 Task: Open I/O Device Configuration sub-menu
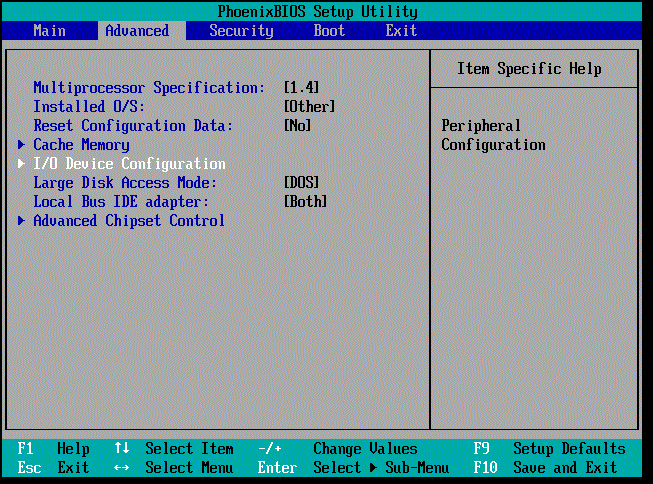coord(129,164)
